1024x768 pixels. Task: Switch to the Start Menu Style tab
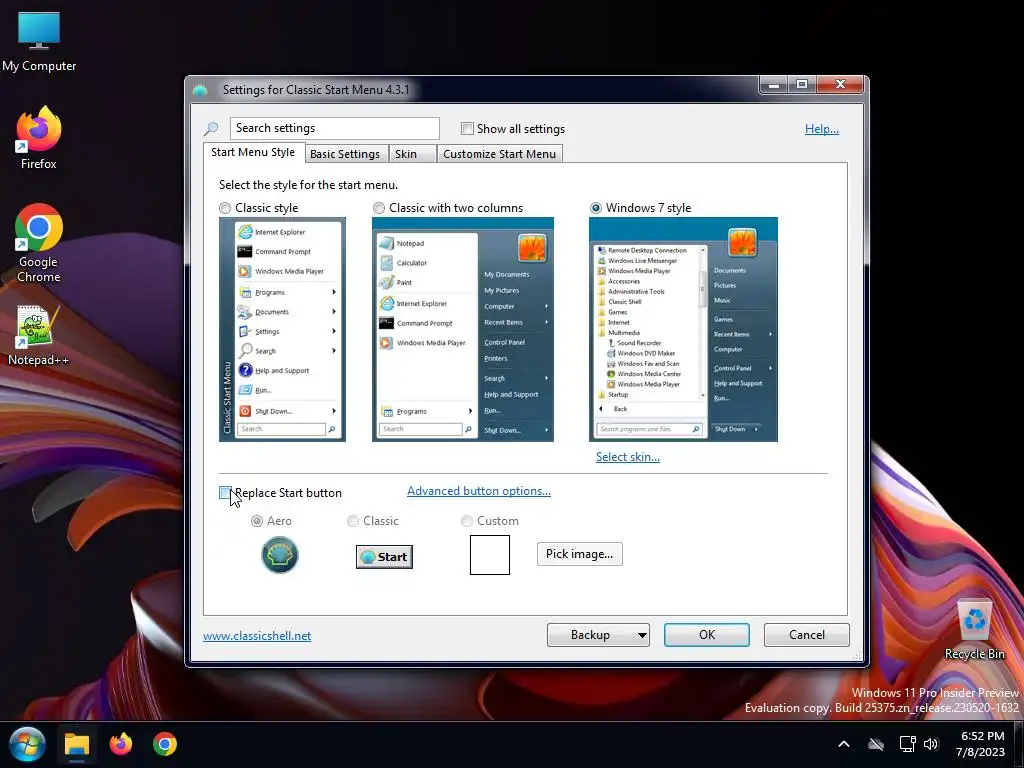click(253, 152)
